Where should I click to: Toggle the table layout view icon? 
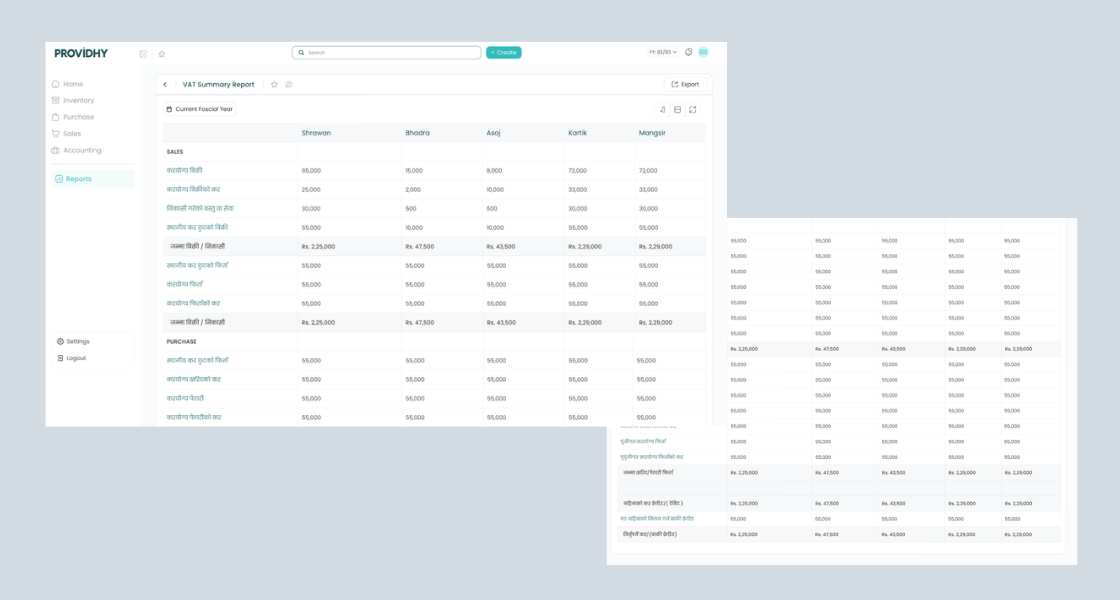(x=677, y=110)
